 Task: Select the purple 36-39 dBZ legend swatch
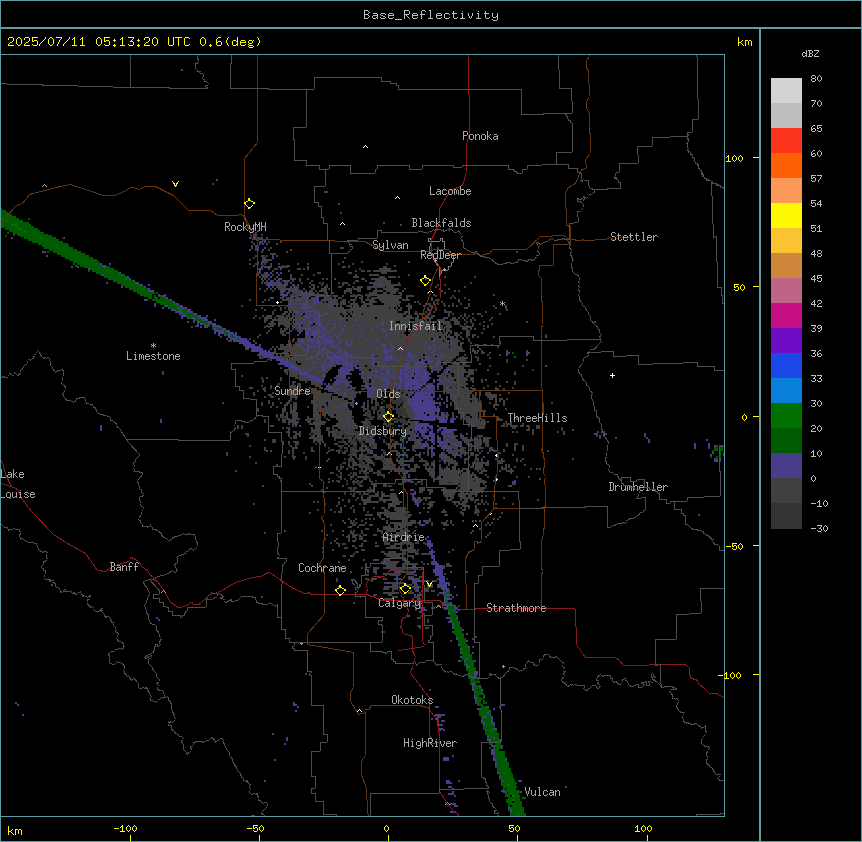coord(786,341)
